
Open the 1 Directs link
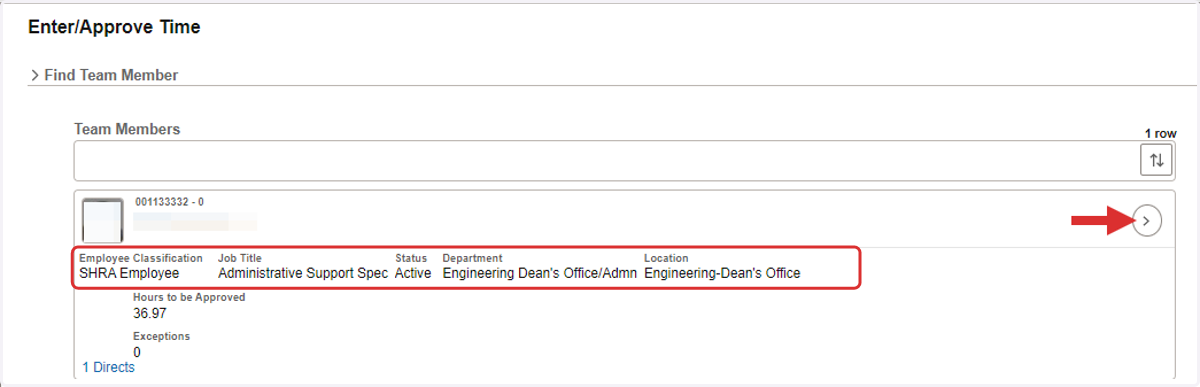[x=108, y=367]
